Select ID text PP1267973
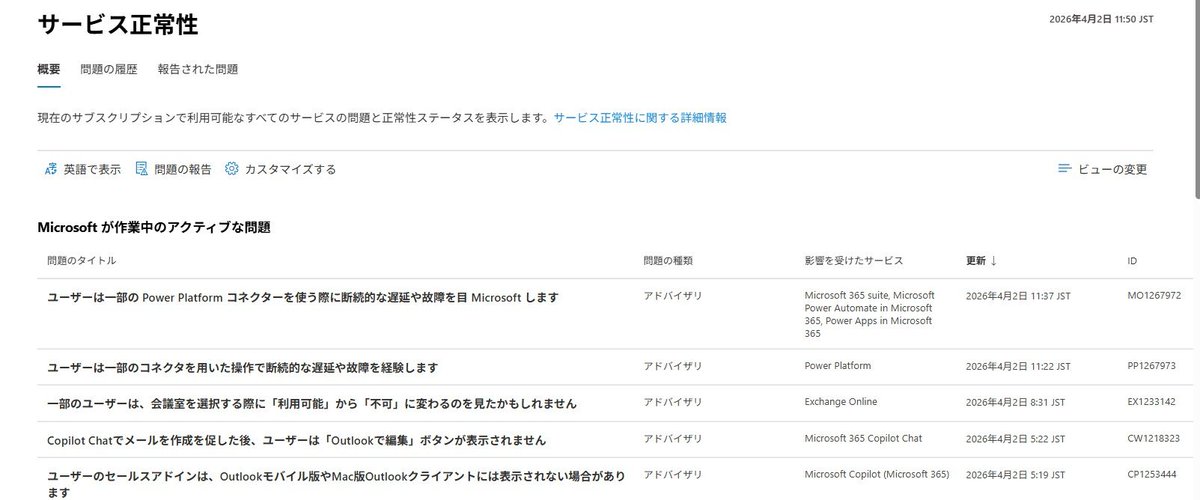Viewport: 1200px width, 500px height. point(1152,366)
